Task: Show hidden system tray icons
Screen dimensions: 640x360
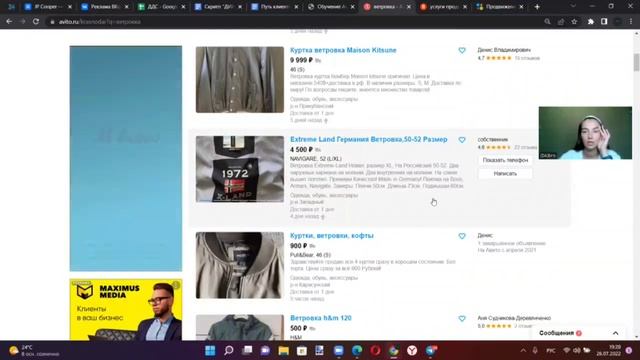Action: [523, 351]
